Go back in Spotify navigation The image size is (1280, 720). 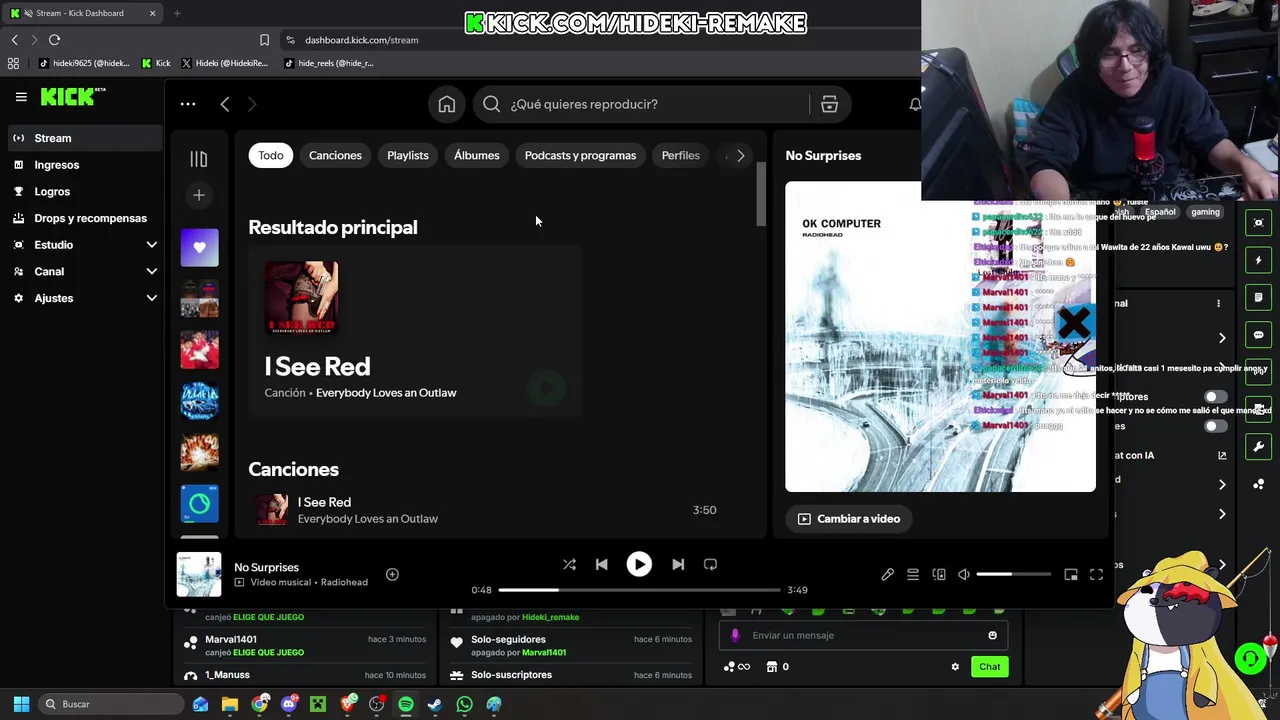point(225,104)
